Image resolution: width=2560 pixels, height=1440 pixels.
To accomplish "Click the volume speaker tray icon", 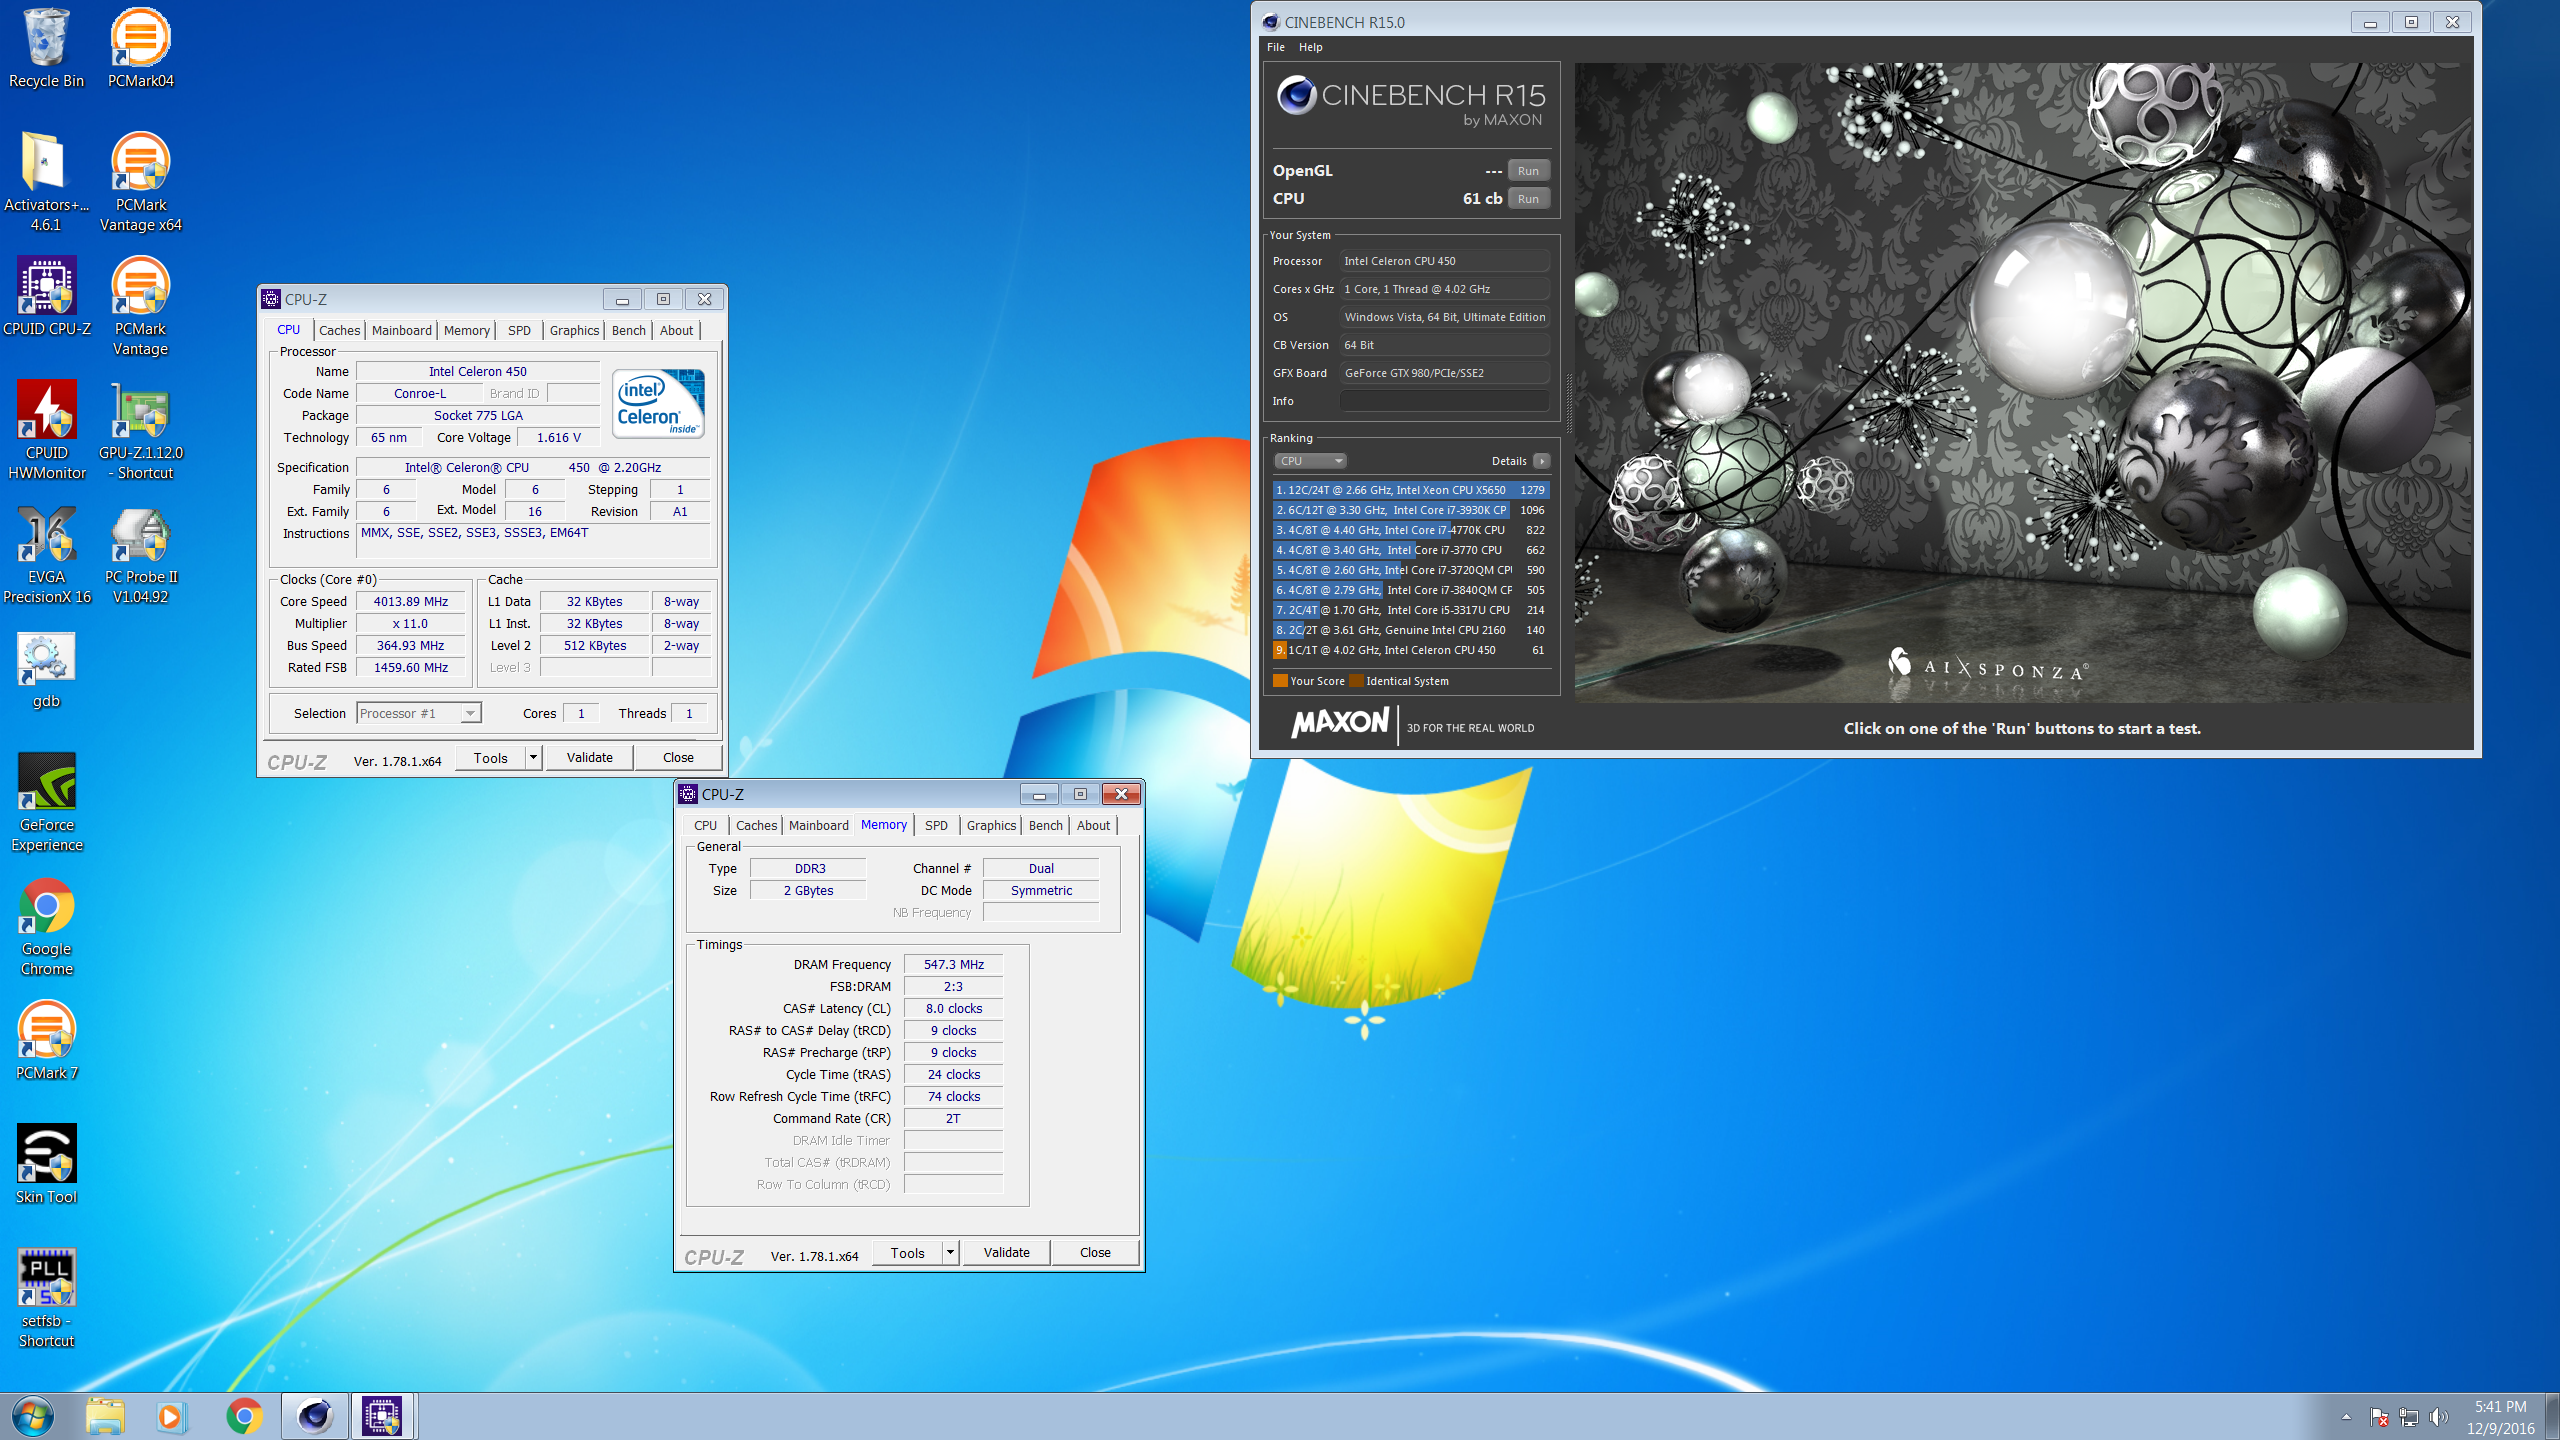I will point(2438,1417).
